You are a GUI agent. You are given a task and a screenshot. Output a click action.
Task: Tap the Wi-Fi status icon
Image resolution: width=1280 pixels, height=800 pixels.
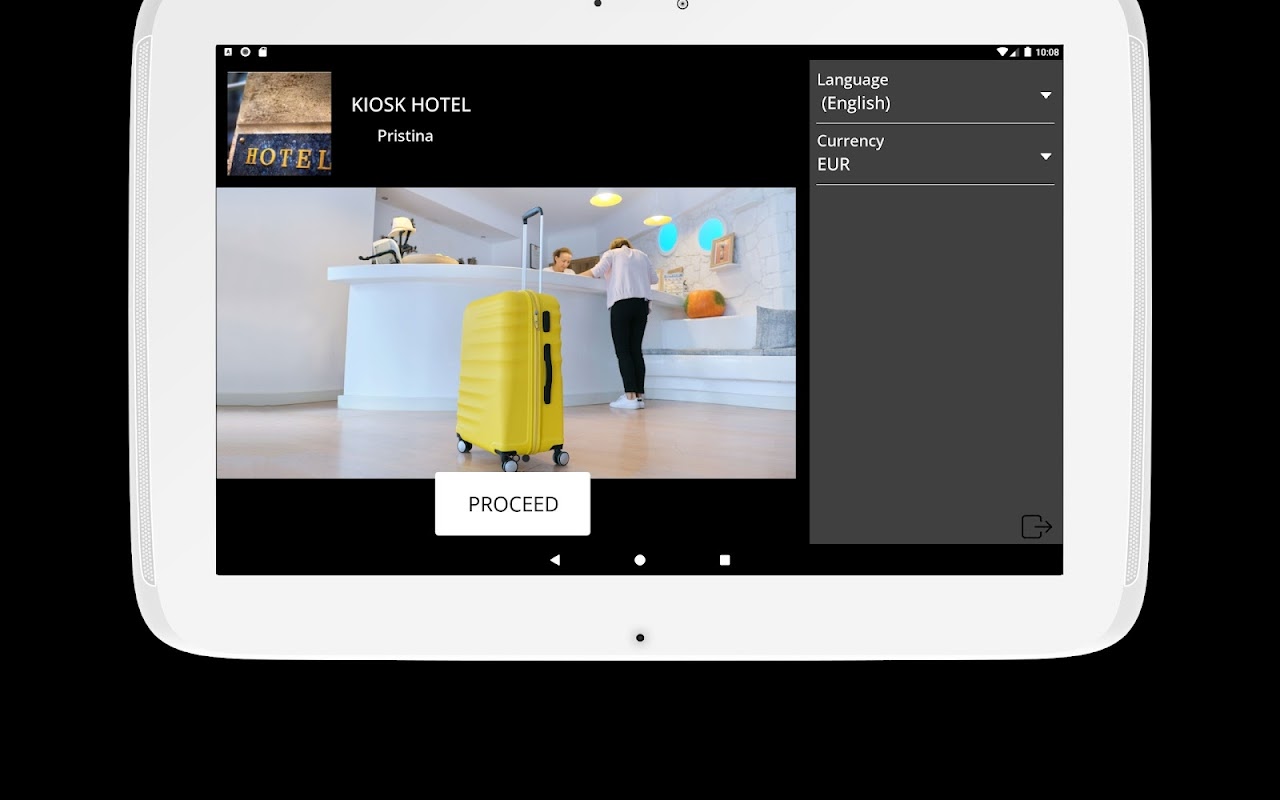(x=1002, y=52)
